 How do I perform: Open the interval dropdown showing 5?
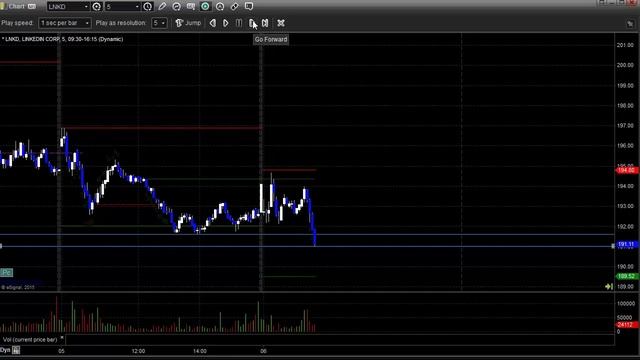pyautogui.click(x=137, y=7)
